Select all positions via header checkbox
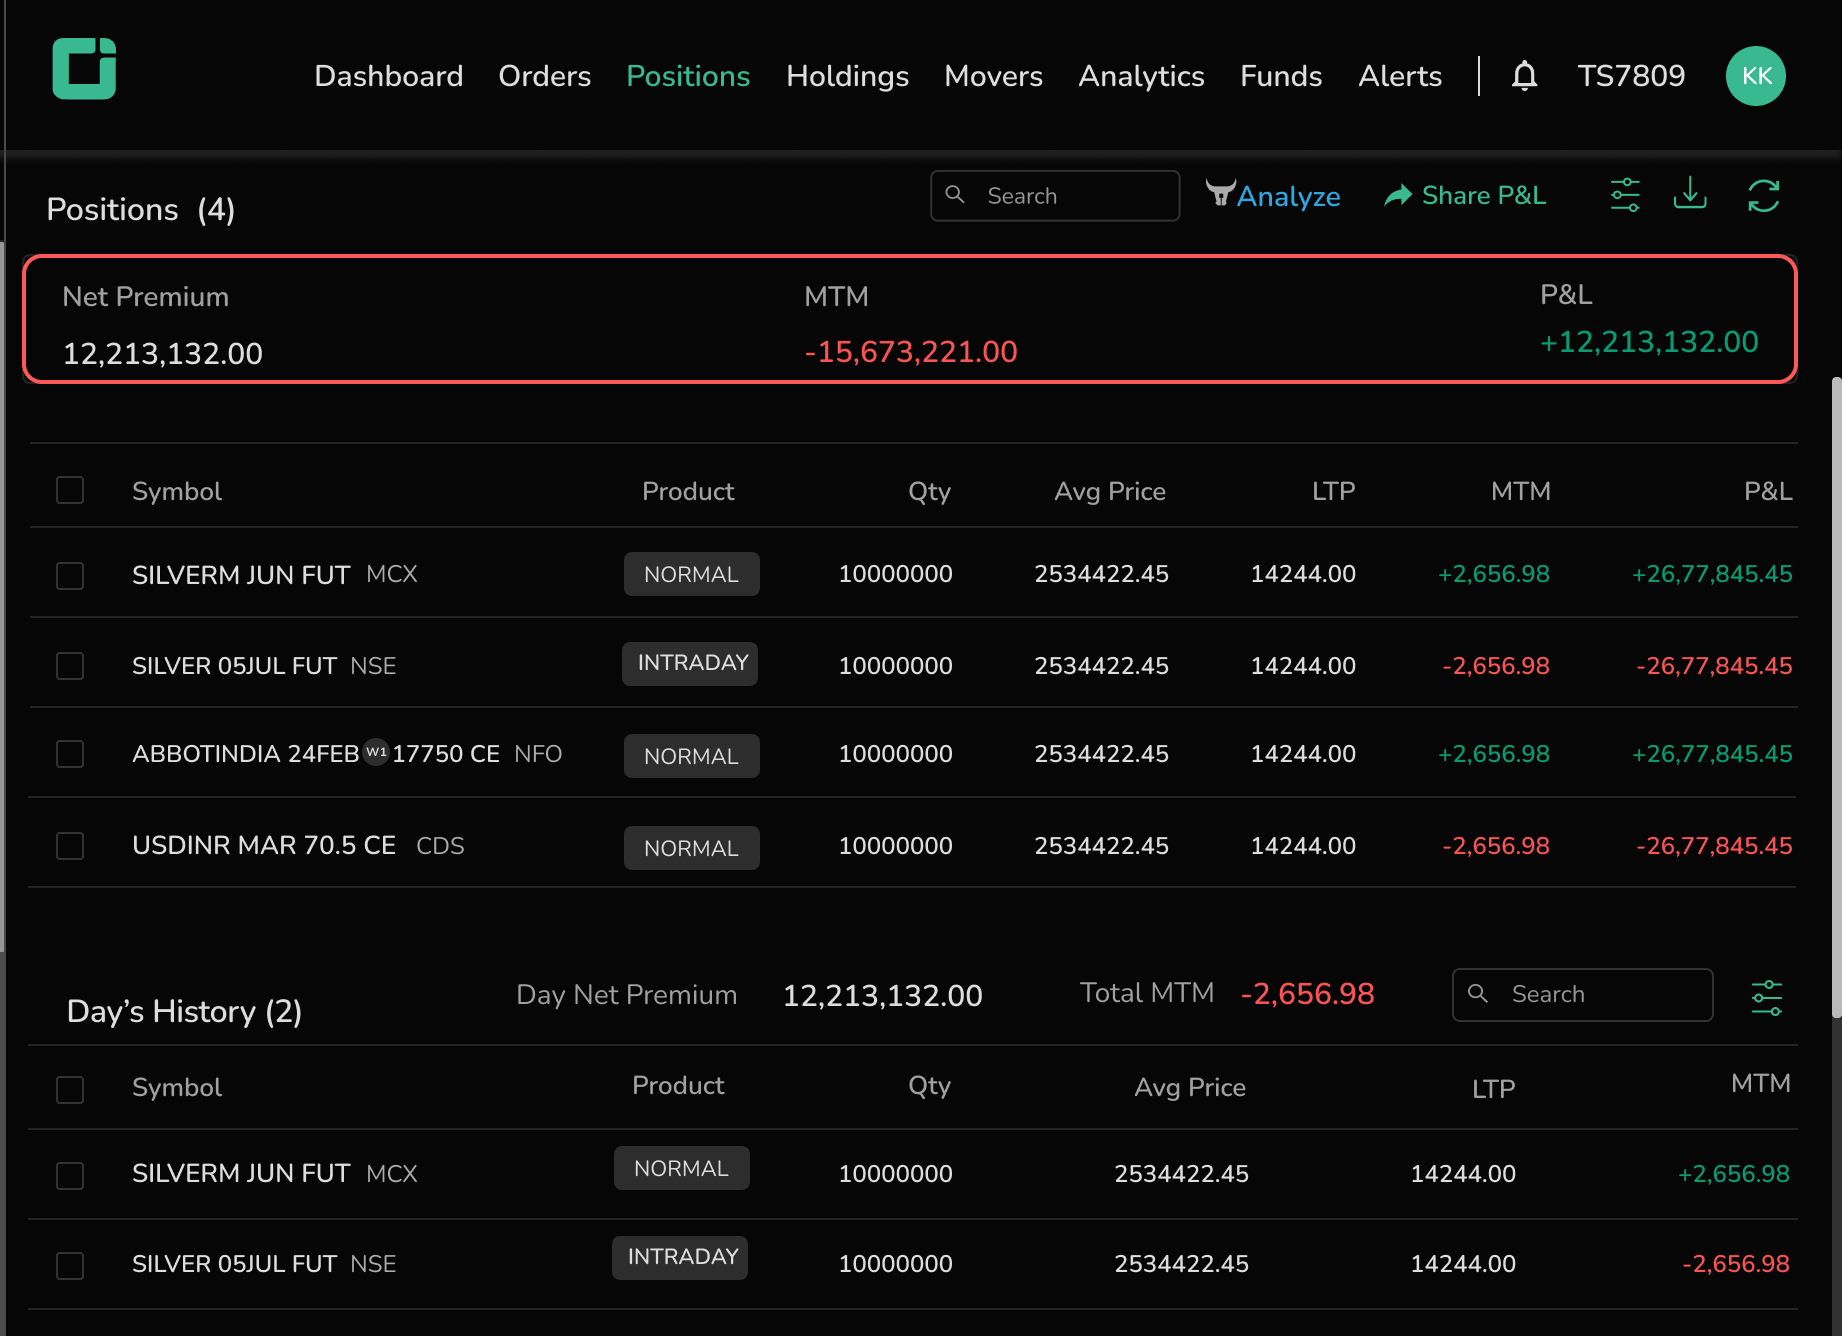Screen dimensions: 1842x1336 click(70, 490)
